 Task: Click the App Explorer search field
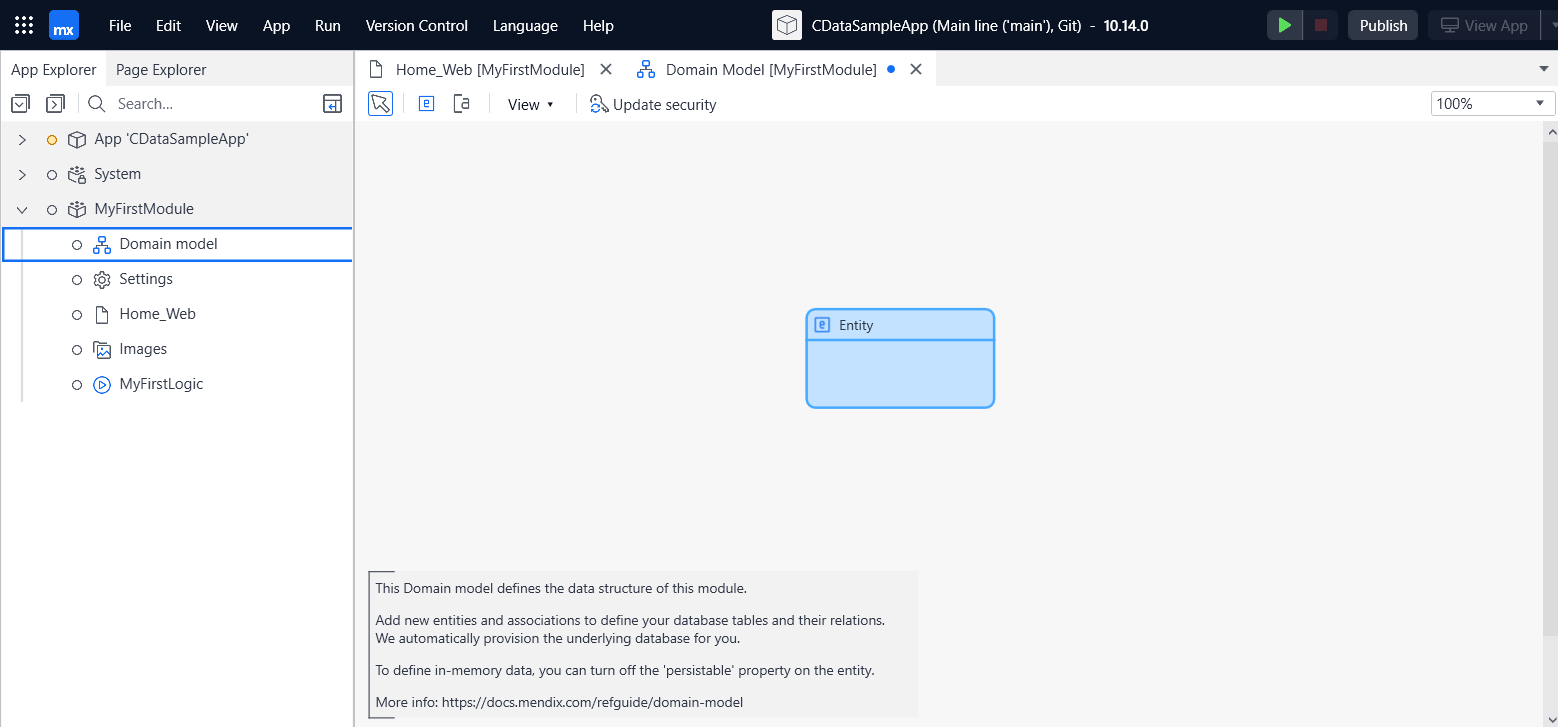(200, 104)
